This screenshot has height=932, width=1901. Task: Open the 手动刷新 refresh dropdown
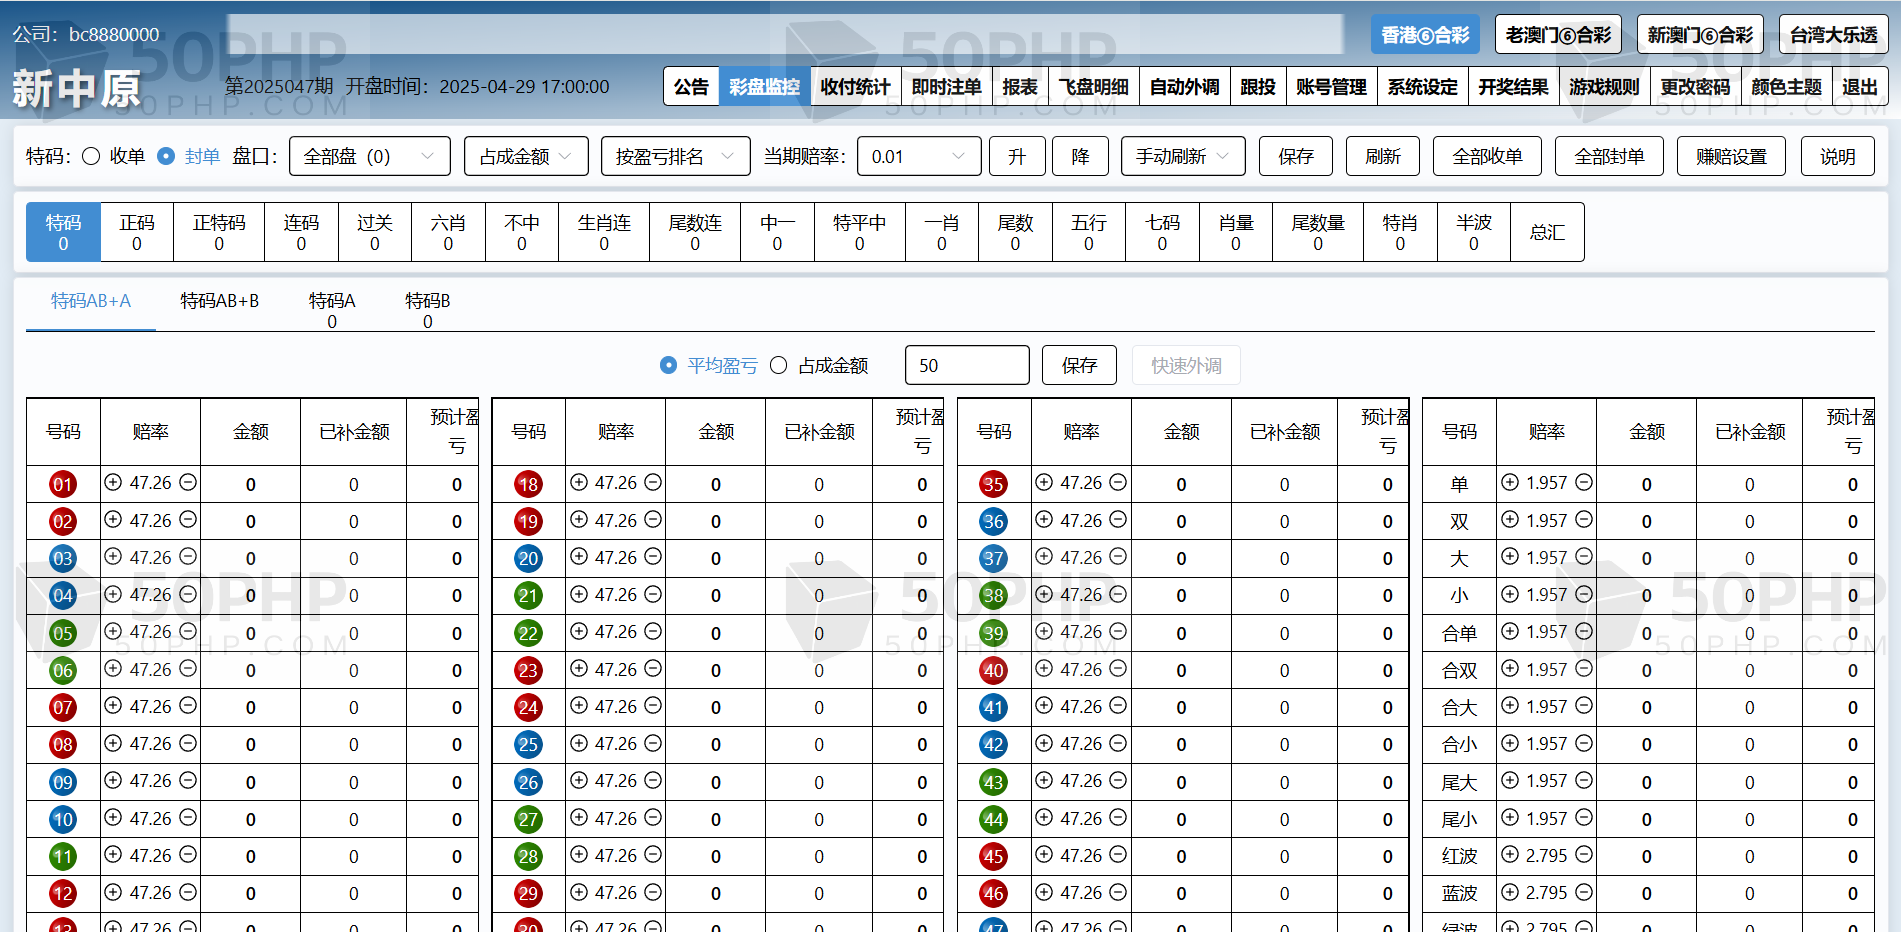1182,157
